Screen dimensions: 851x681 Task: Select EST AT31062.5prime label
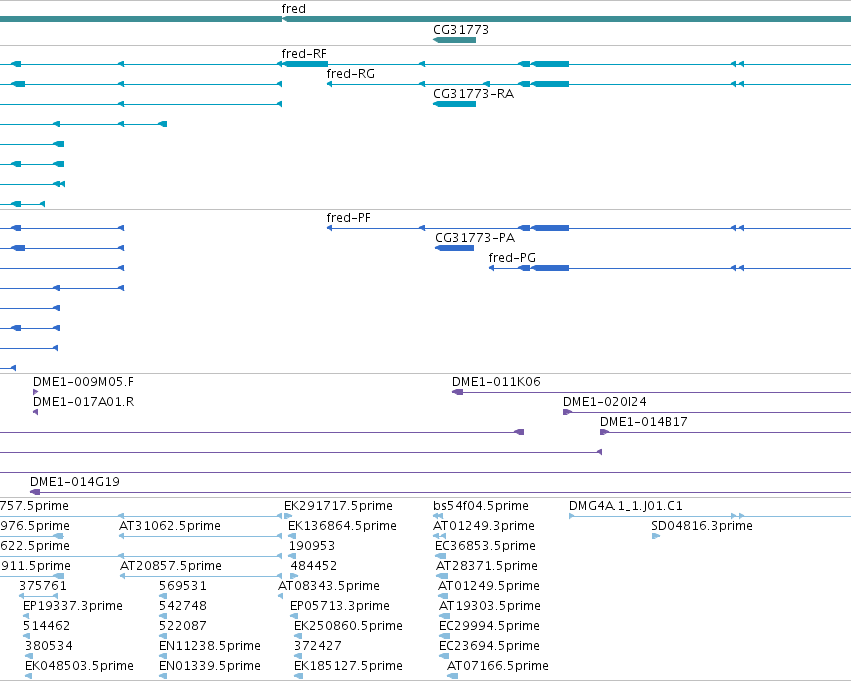point(170,525)
